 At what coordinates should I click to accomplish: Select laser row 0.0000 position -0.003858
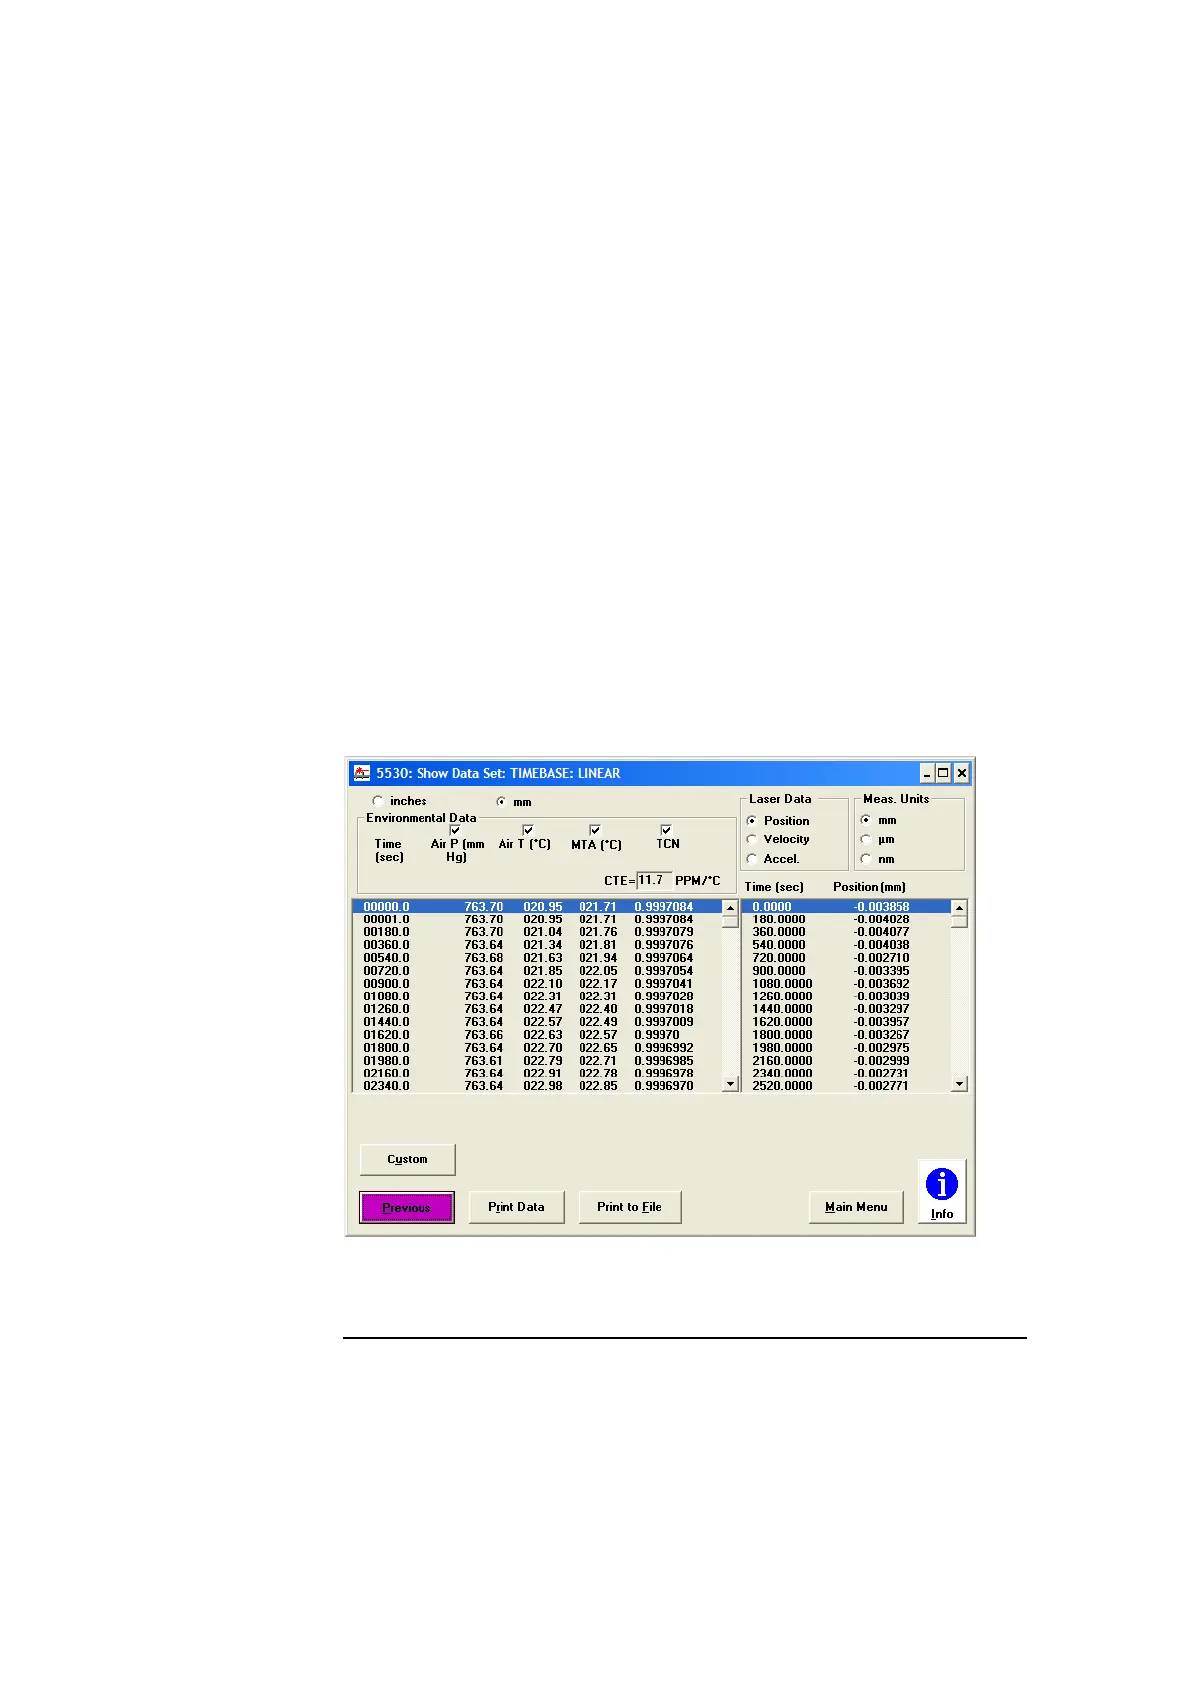846,907
